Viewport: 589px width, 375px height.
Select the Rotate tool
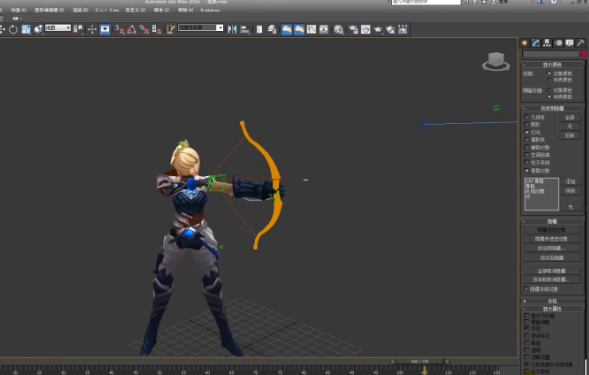[13, 29]
